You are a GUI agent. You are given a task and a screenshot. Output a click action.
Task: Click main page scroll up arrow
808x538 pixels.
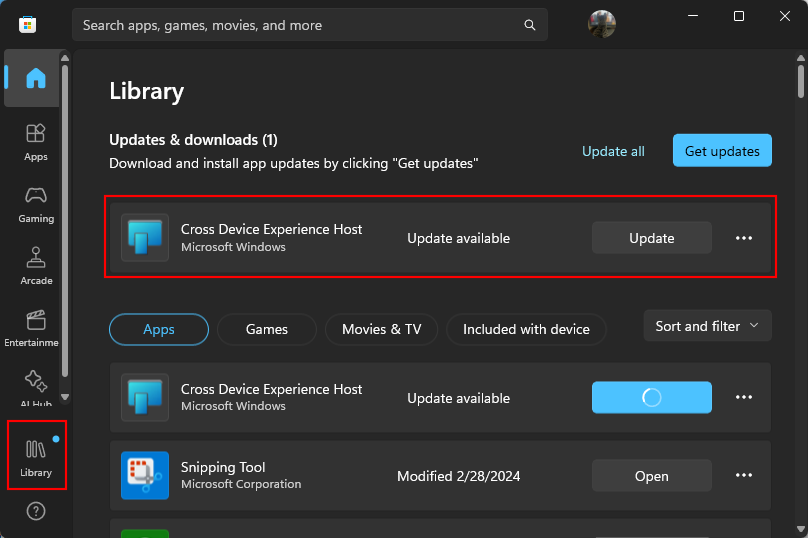(800, 58)
